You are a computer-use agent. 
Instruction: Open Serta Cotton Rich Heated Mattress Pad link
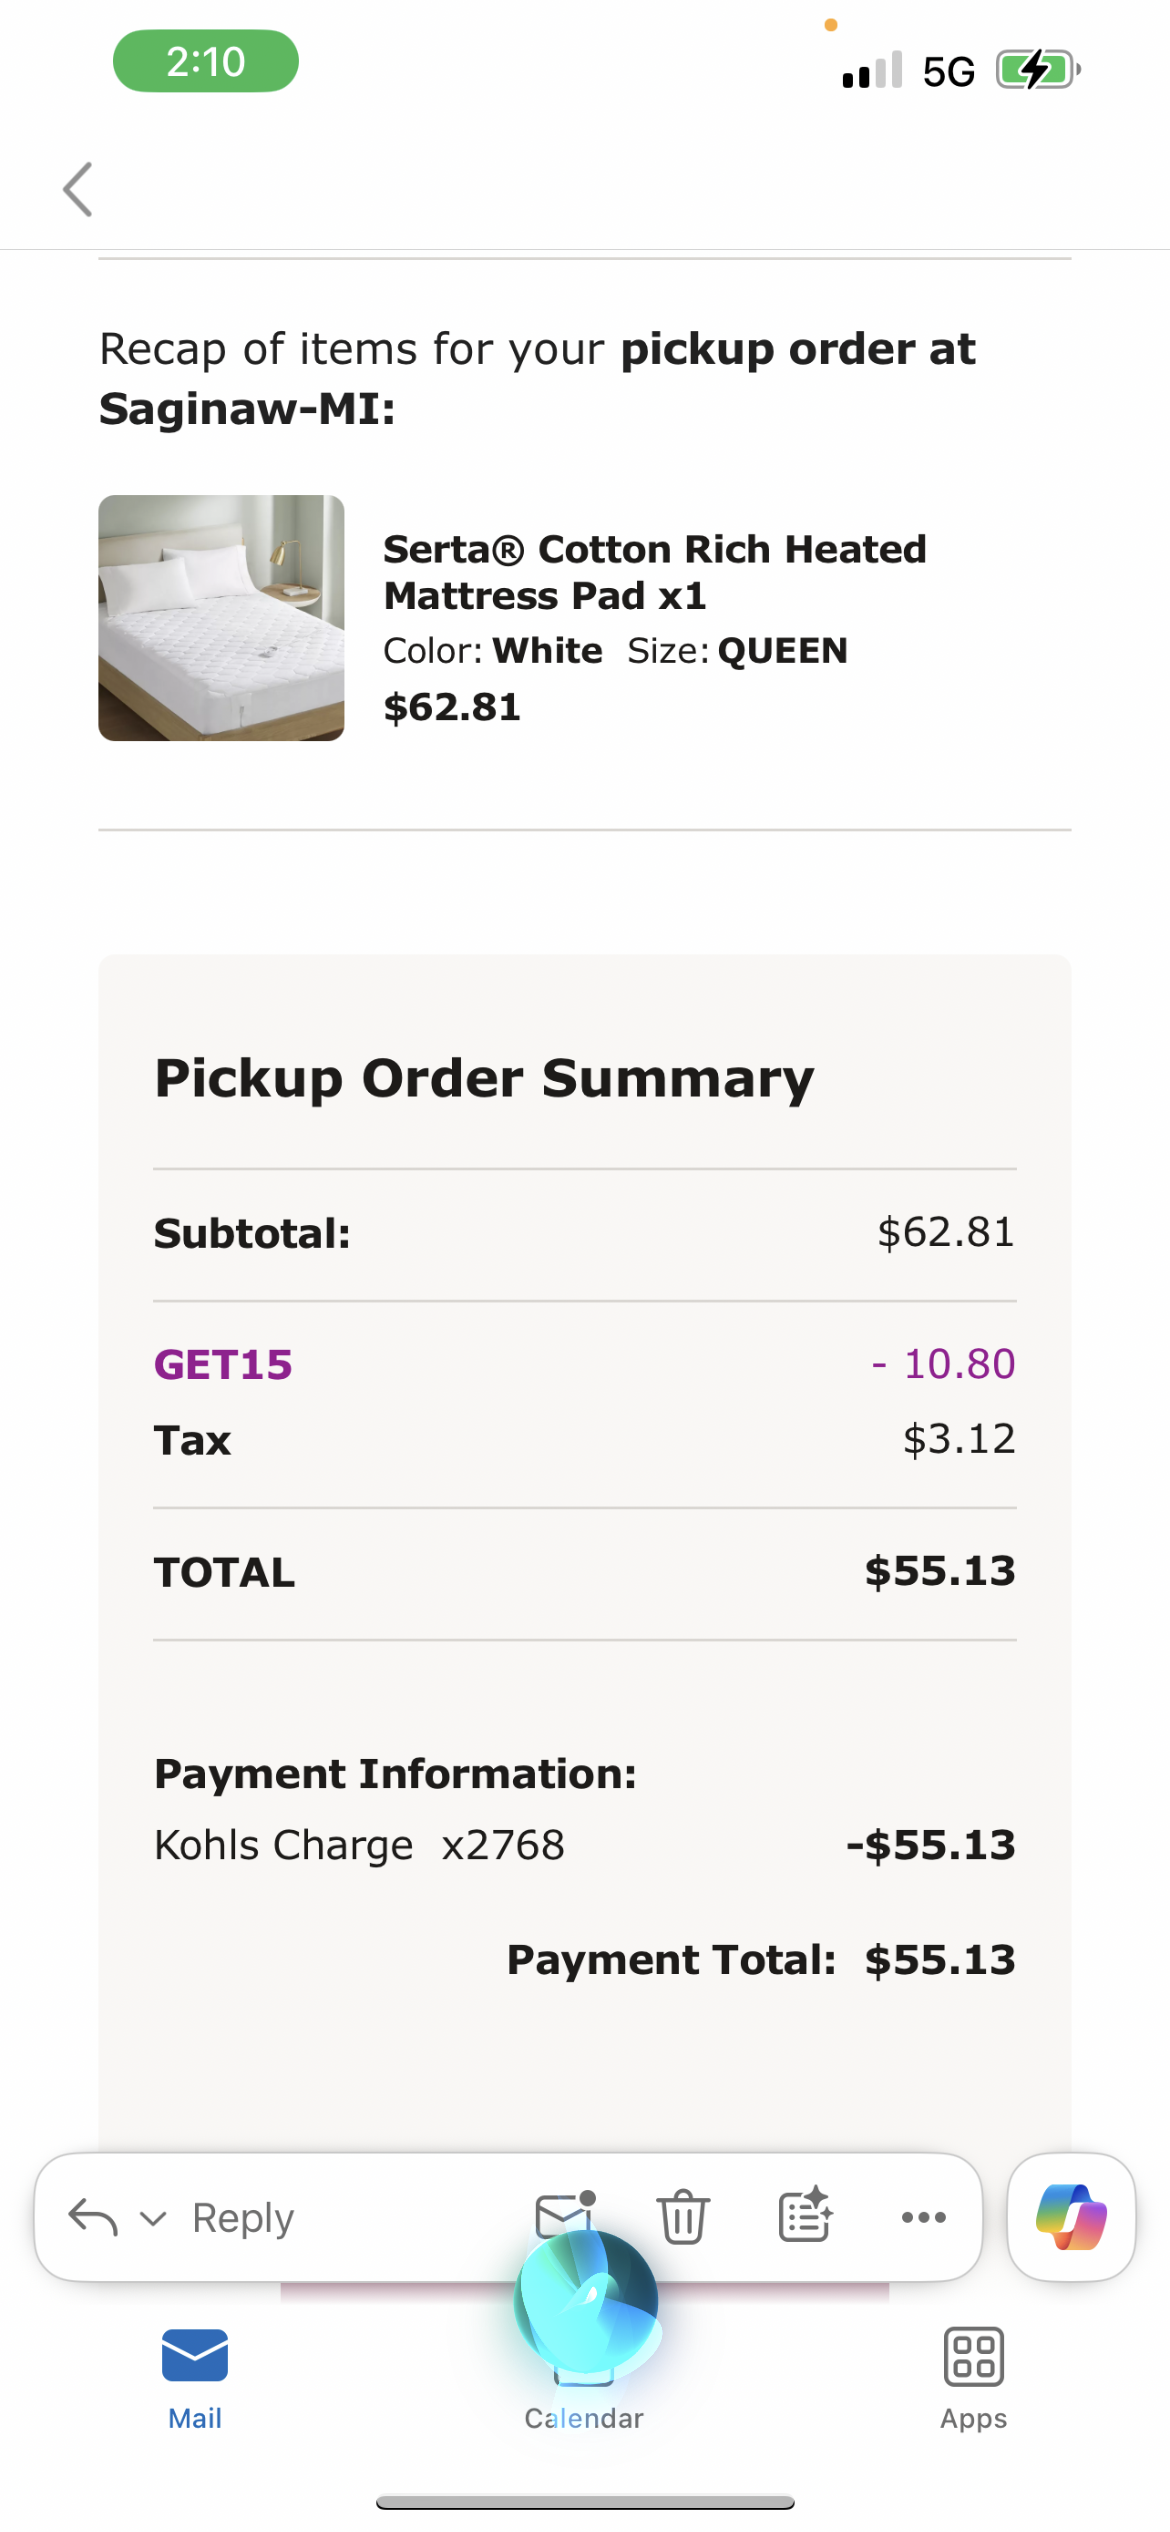[655, 572]
